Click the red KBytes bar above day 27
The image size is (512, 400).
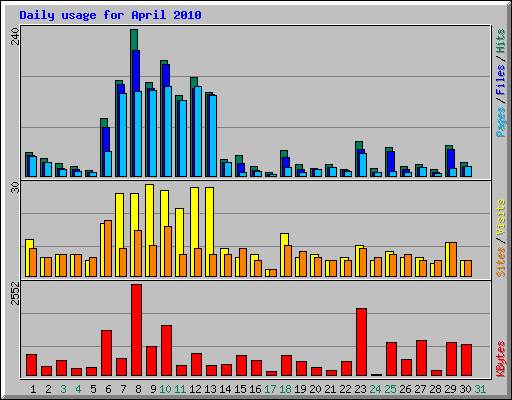(421, 358)
